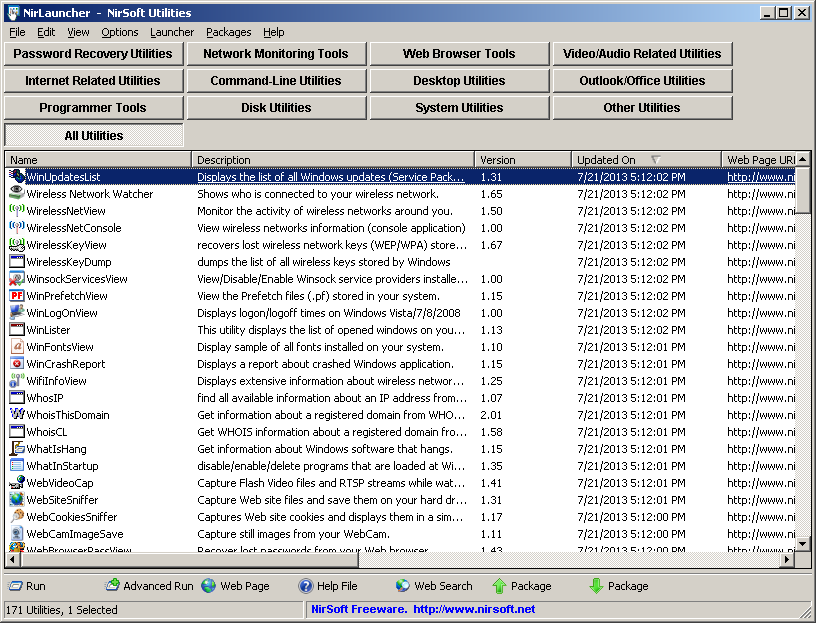Switch to System Utilities group

[460, 108]
